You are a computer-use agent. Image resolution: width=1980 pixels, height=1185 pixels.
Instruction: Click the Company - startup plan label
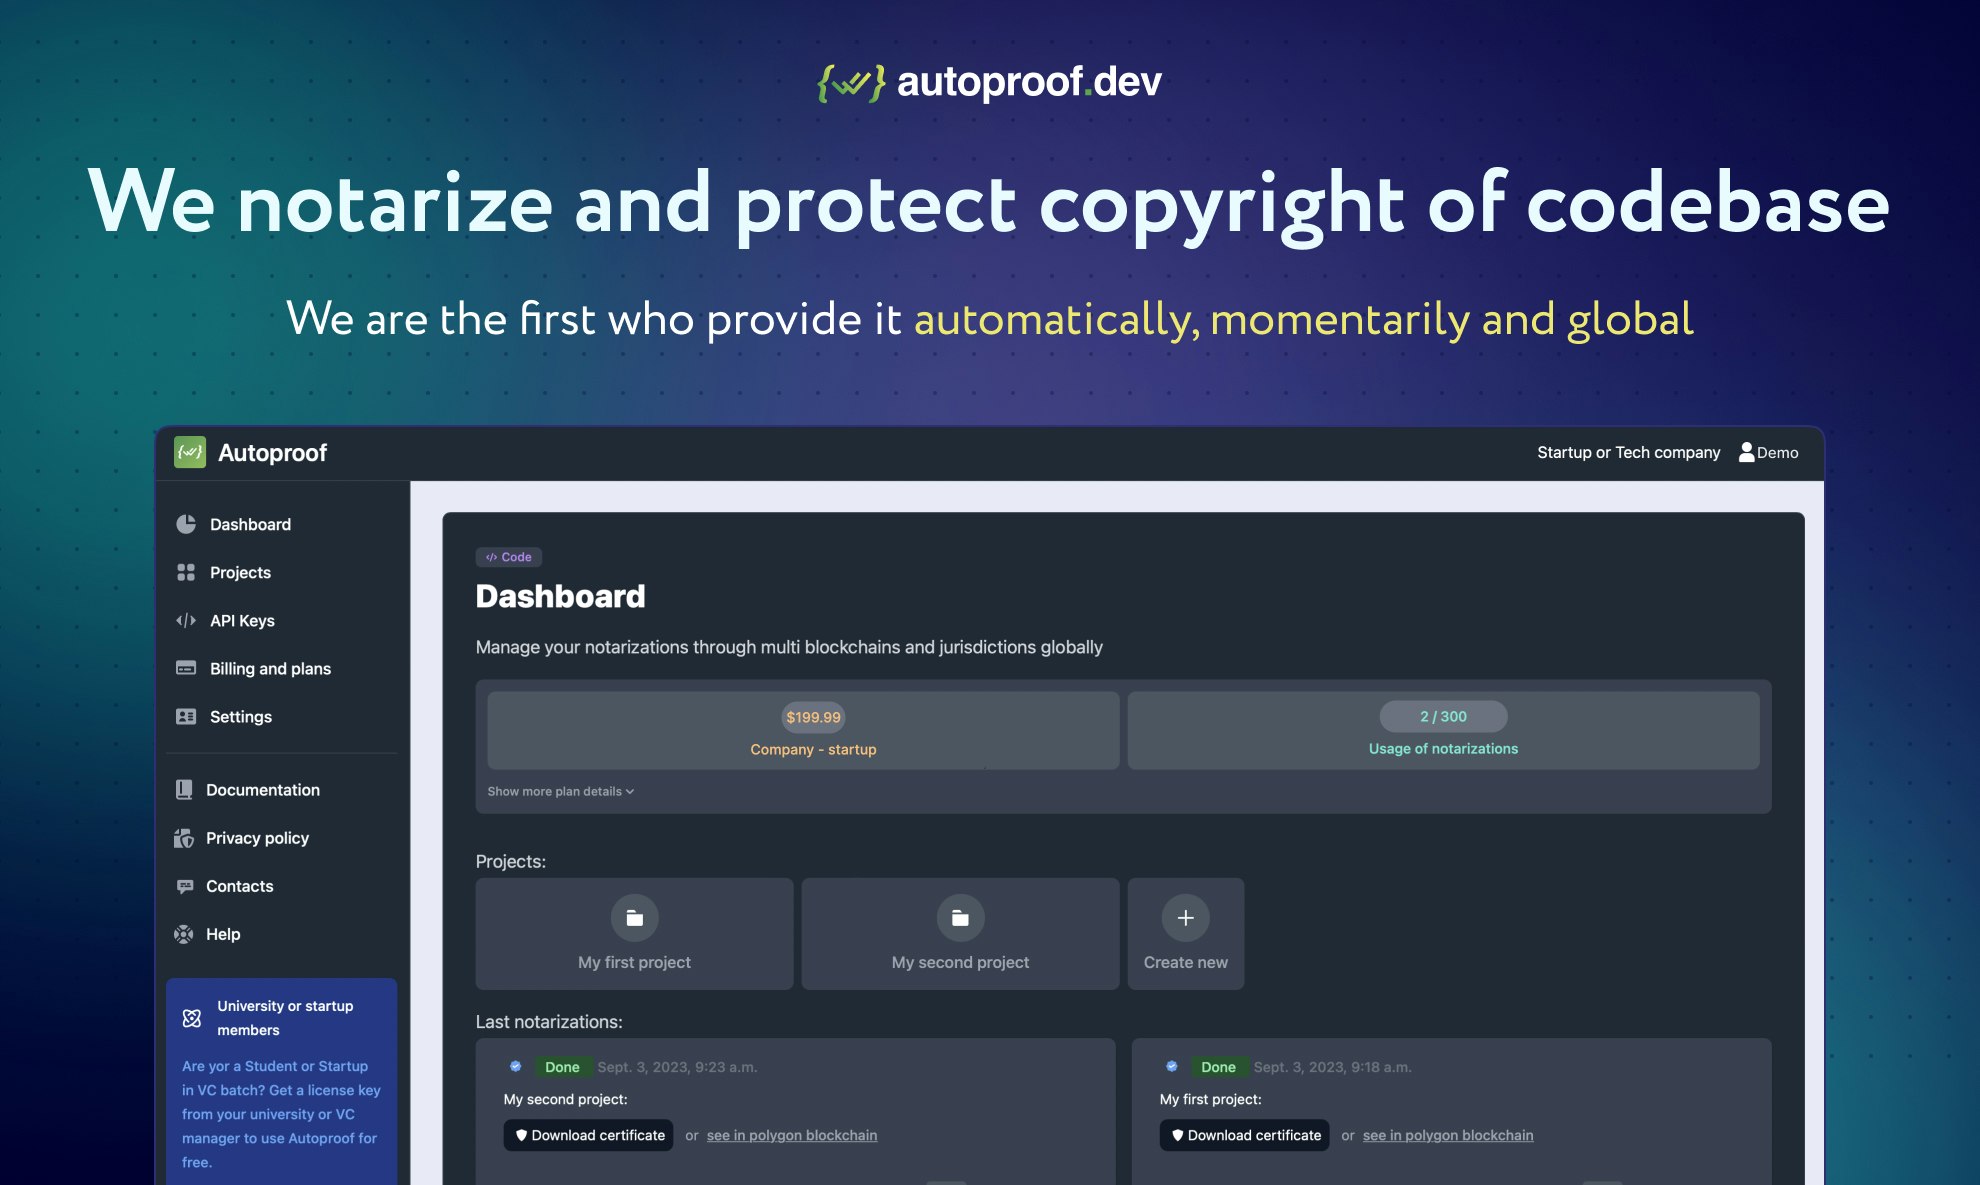(813, 749)
